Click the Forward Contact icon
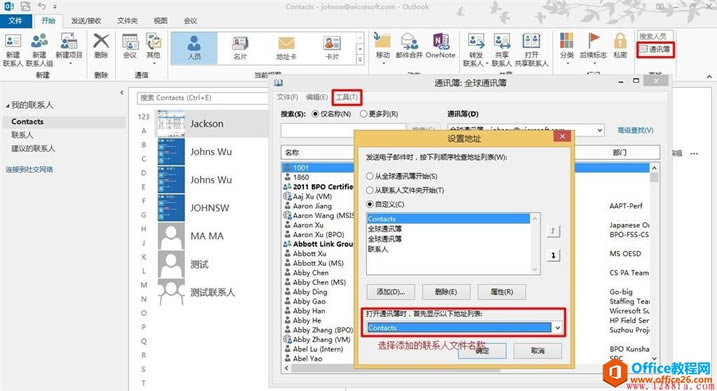 coord(476,41)
